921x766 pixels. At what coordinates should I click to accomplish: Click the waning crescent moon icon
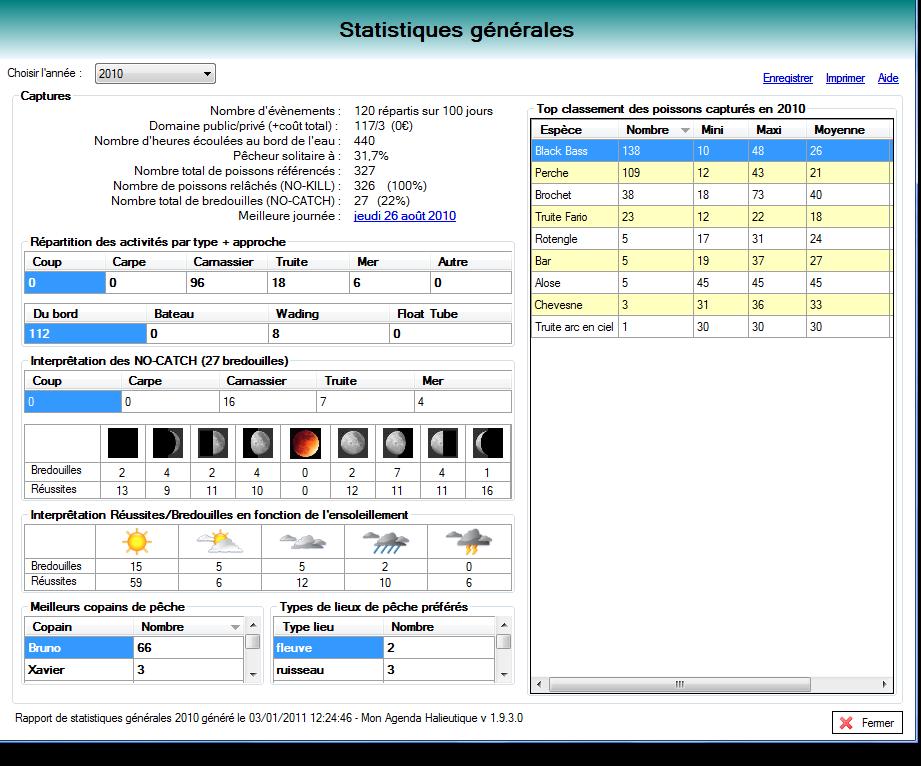488,443
